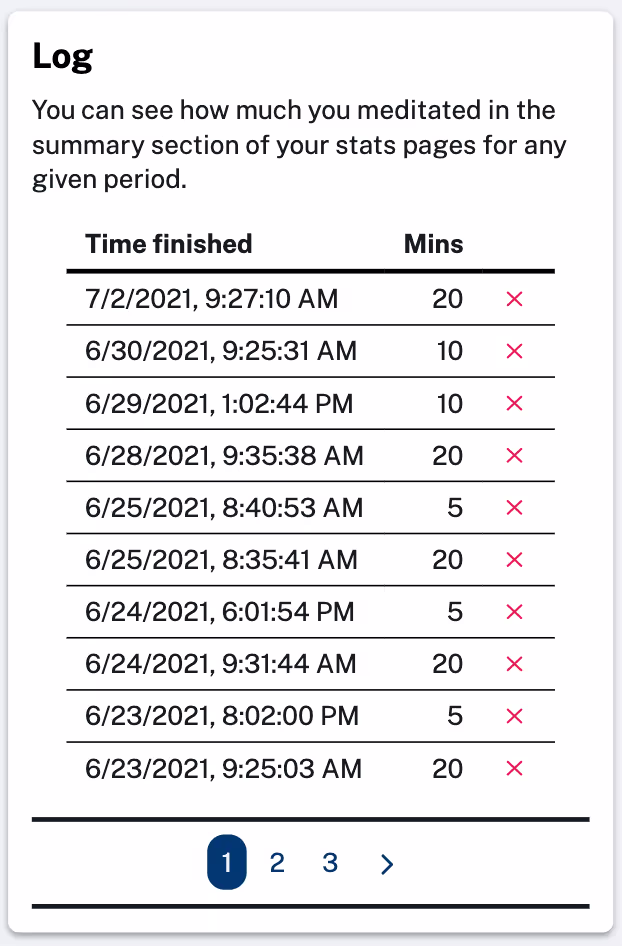The height and width of the screenshot is (946, 622).
Task: Delete the 6/25/2021, 8:40:53 AM entry
Action: coord(514,508)
